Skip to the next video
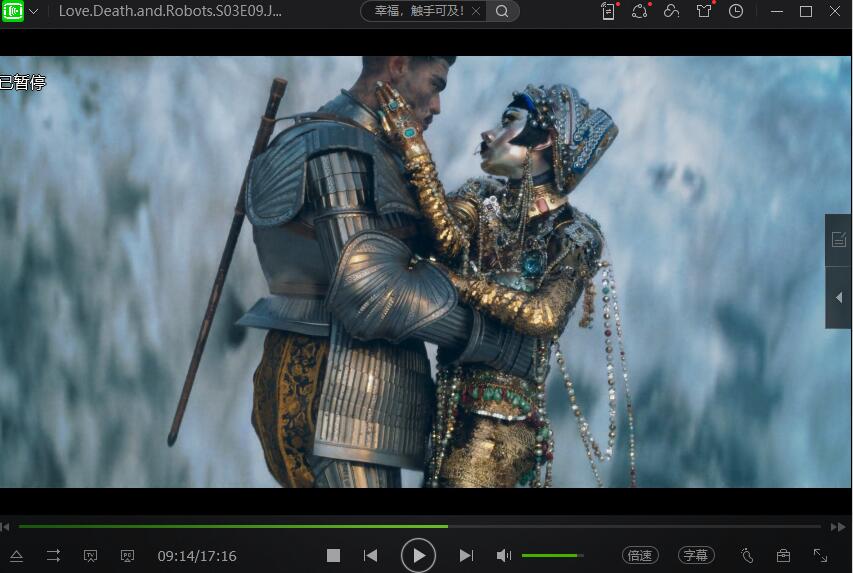Screen dimensions: 853x573 coord(466,555)
